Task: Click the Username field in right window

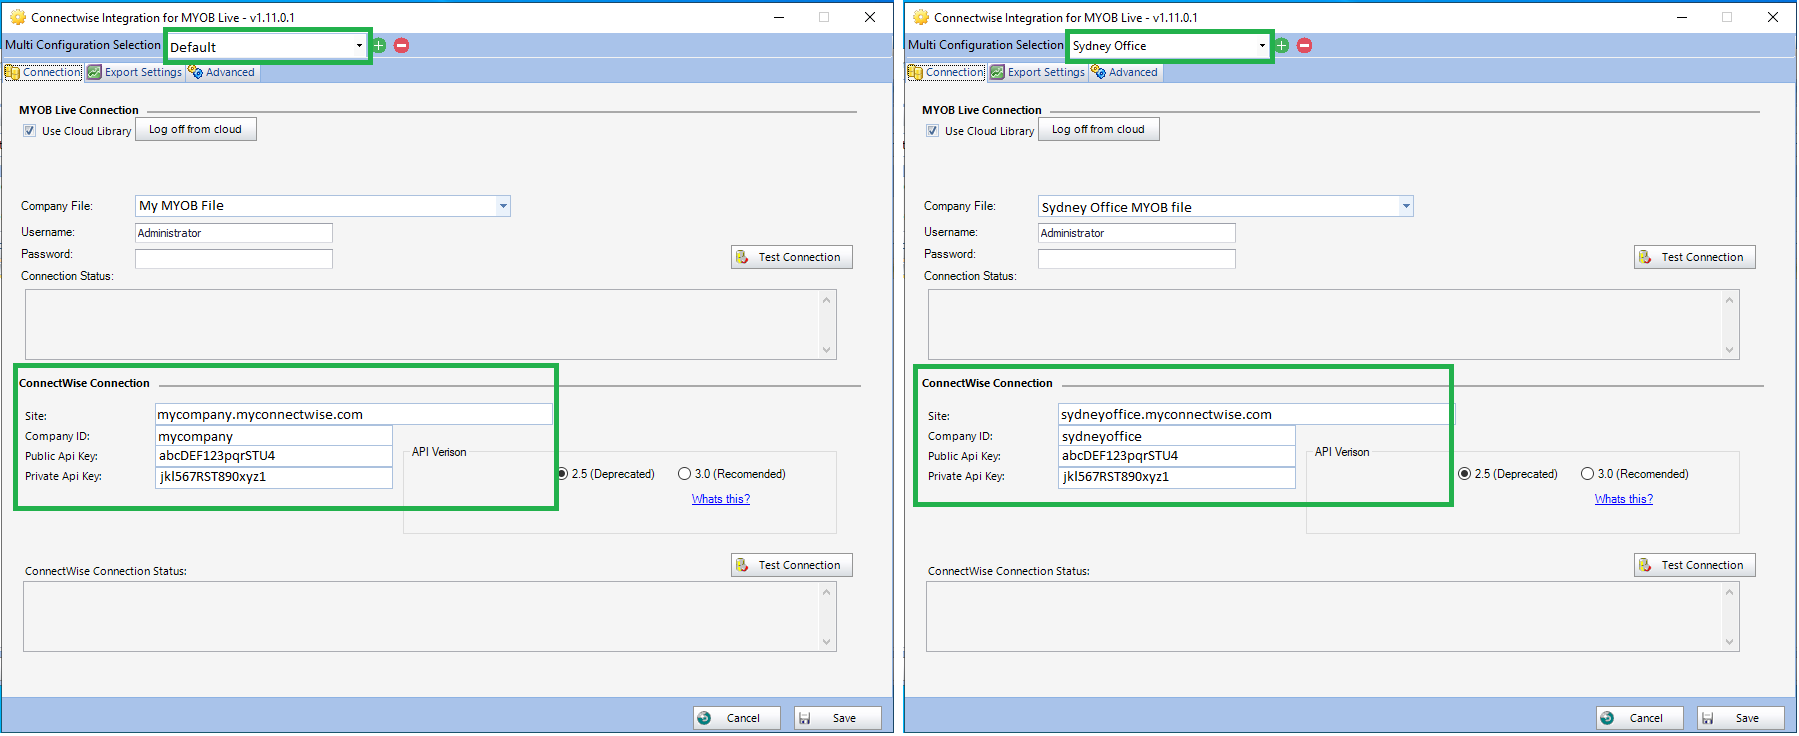Action: tap(1137, 233)
